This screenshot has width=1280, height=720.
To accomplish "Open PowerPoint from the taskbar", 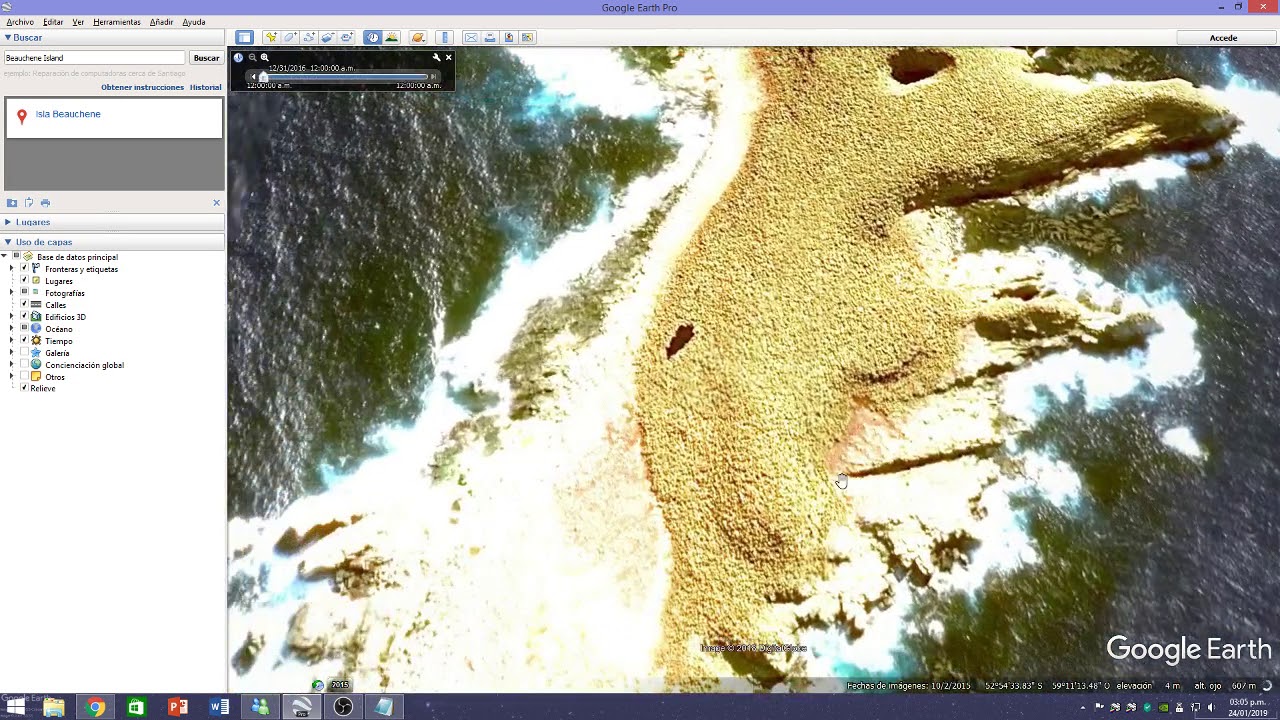I will [x=178, y=707].
